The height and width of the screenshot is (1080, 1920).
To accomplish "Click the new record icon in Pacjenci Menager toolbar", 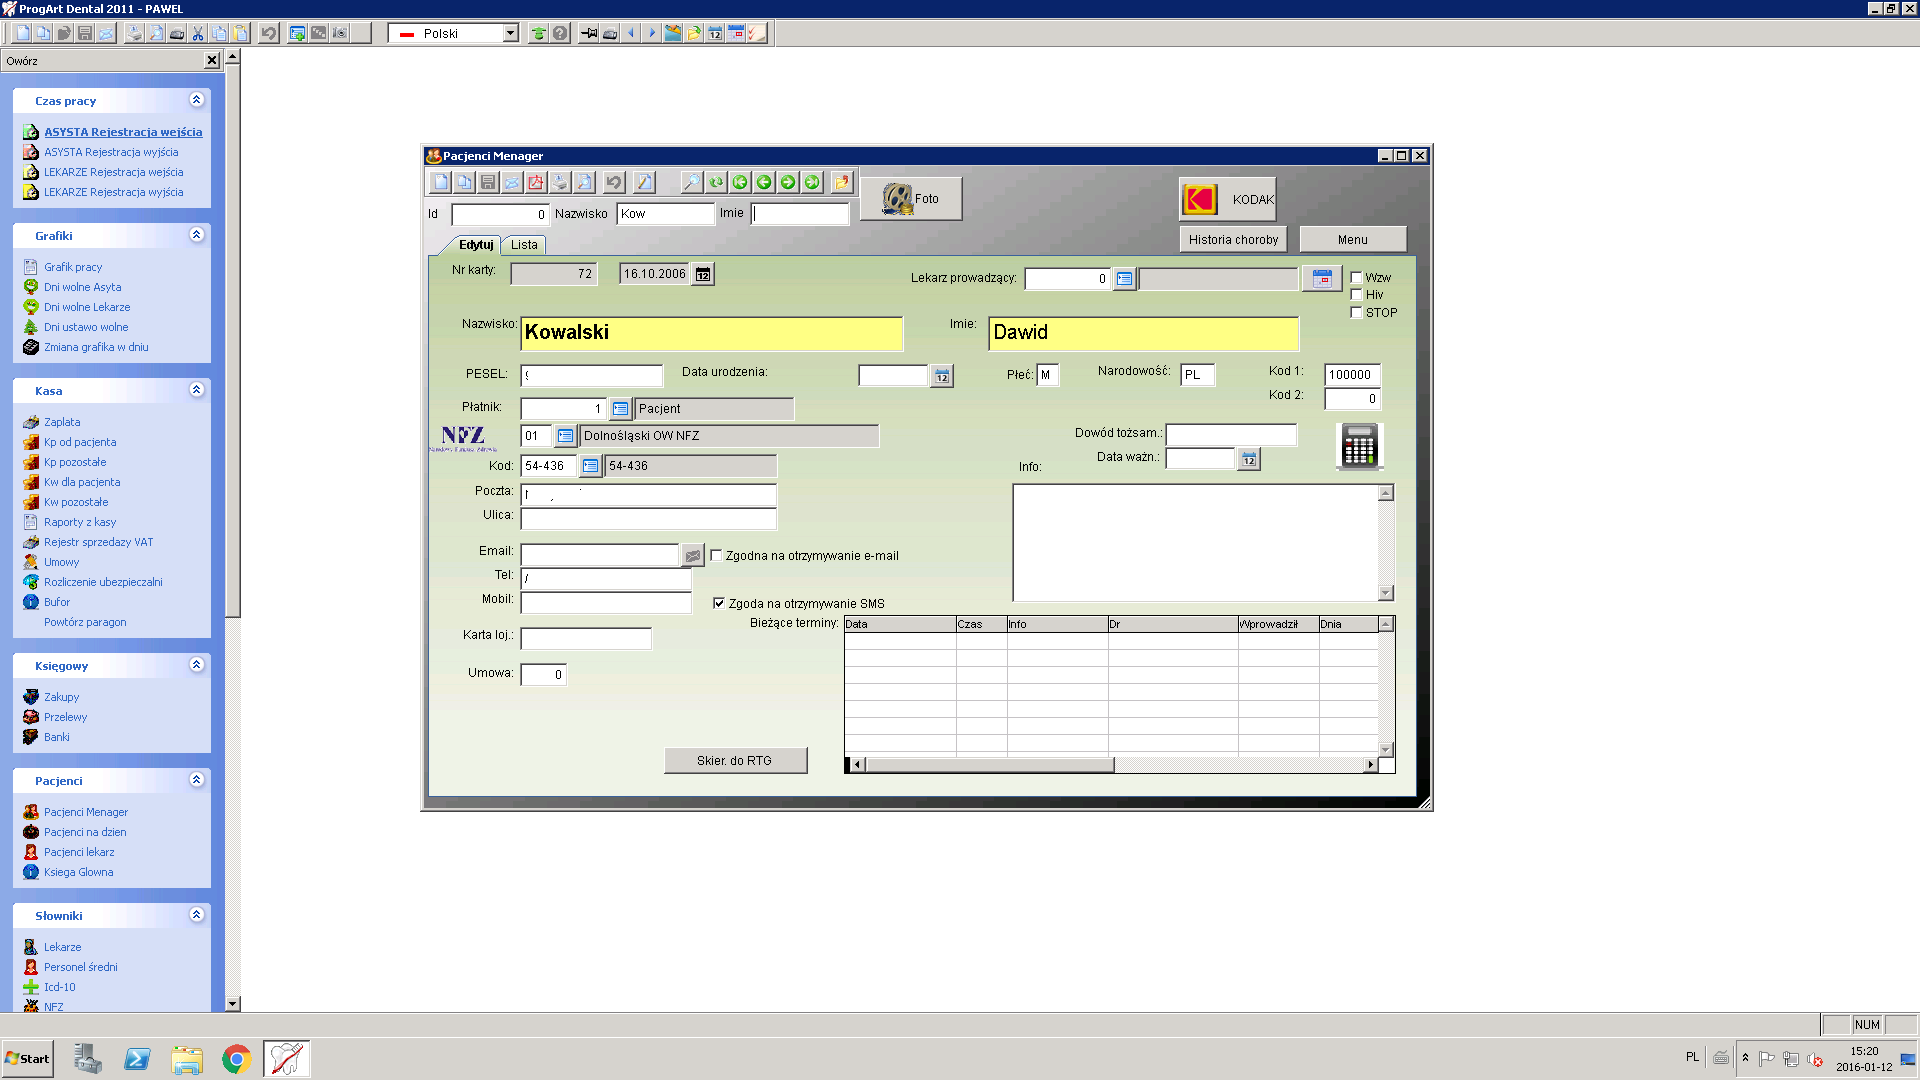I will click(440, 182).
